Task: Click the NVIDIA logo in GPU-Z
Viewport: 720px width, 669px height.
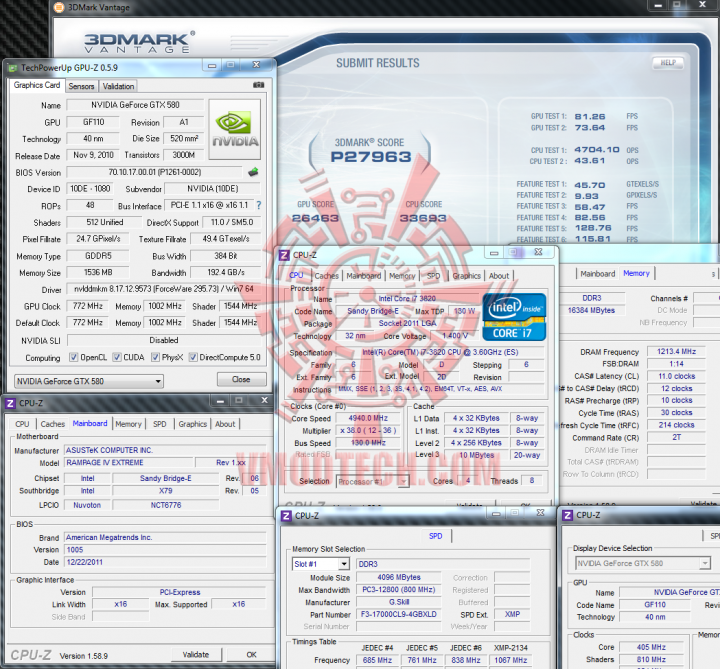Action: click(235, 129)
